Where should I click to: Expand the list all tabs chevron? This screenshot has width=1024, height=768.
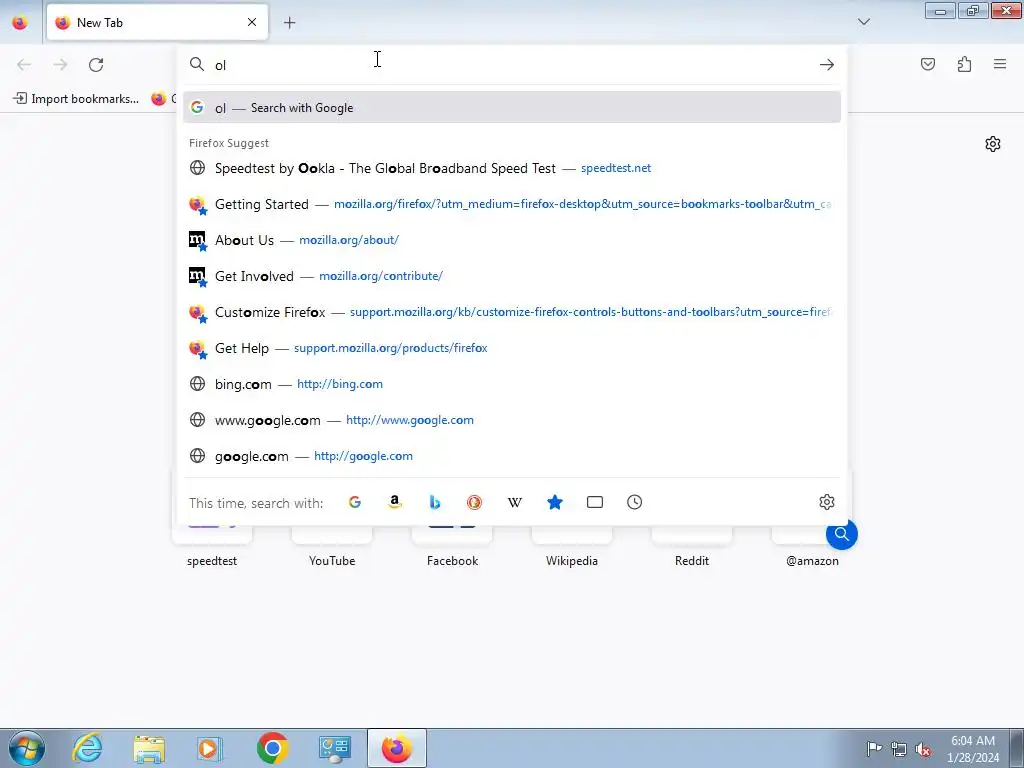(863, 22)
